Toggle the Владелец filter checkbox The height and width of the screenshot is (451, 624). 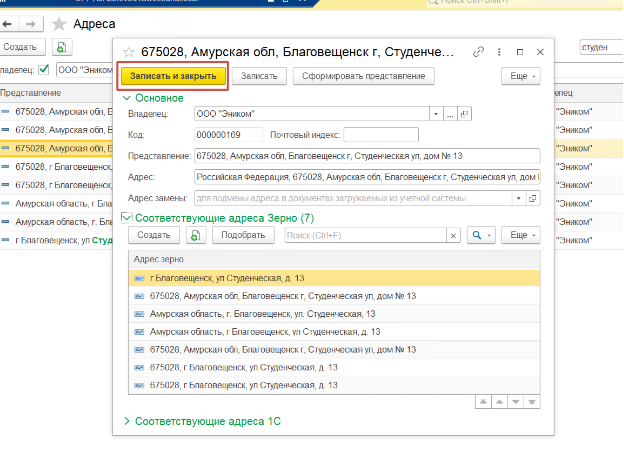point(43,70)
